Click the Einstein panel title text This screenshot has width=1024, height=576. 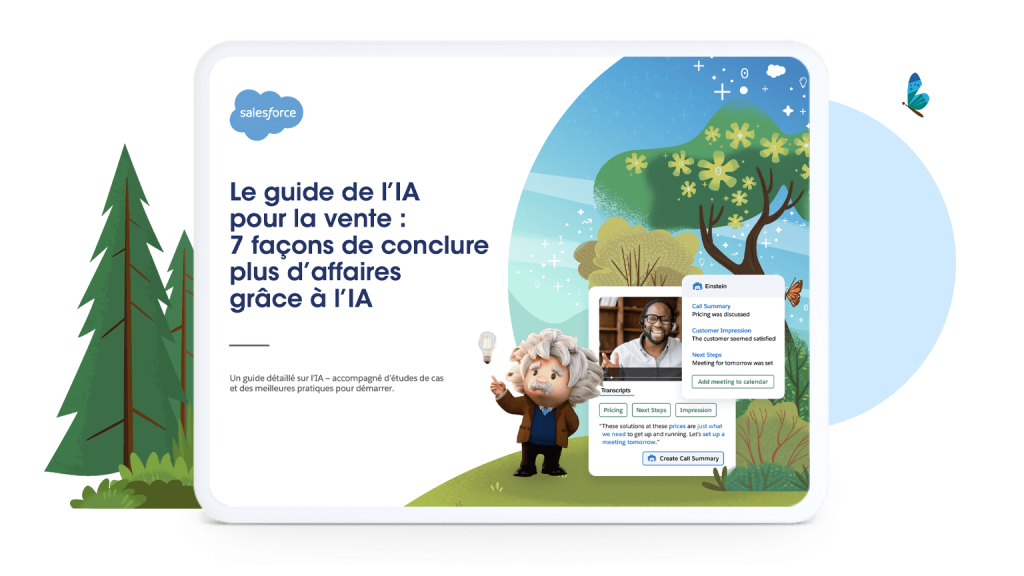click(x=716, y=286)
